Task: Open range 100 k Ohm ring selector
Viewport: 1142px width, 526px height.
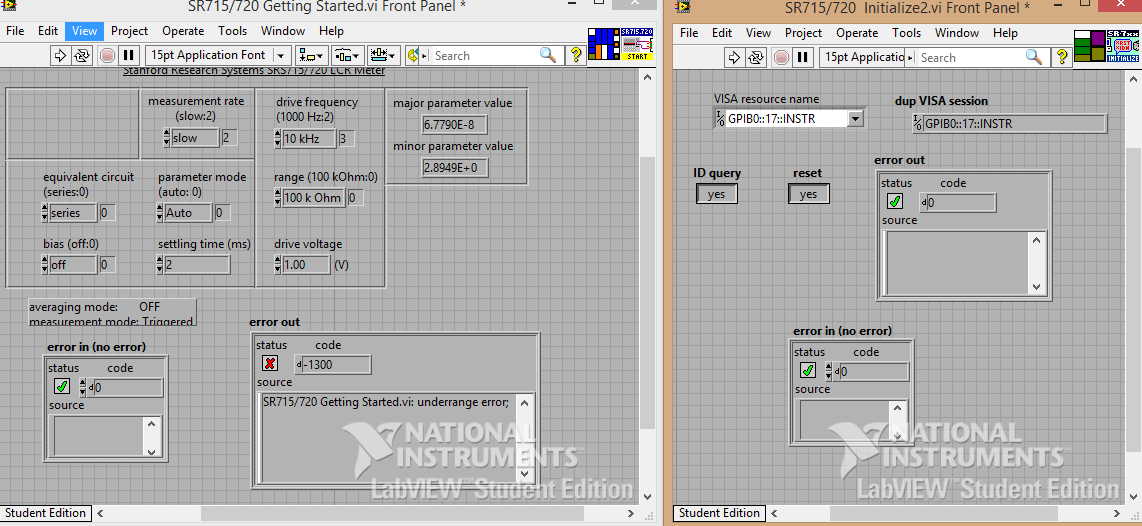Action: [313, 197]
